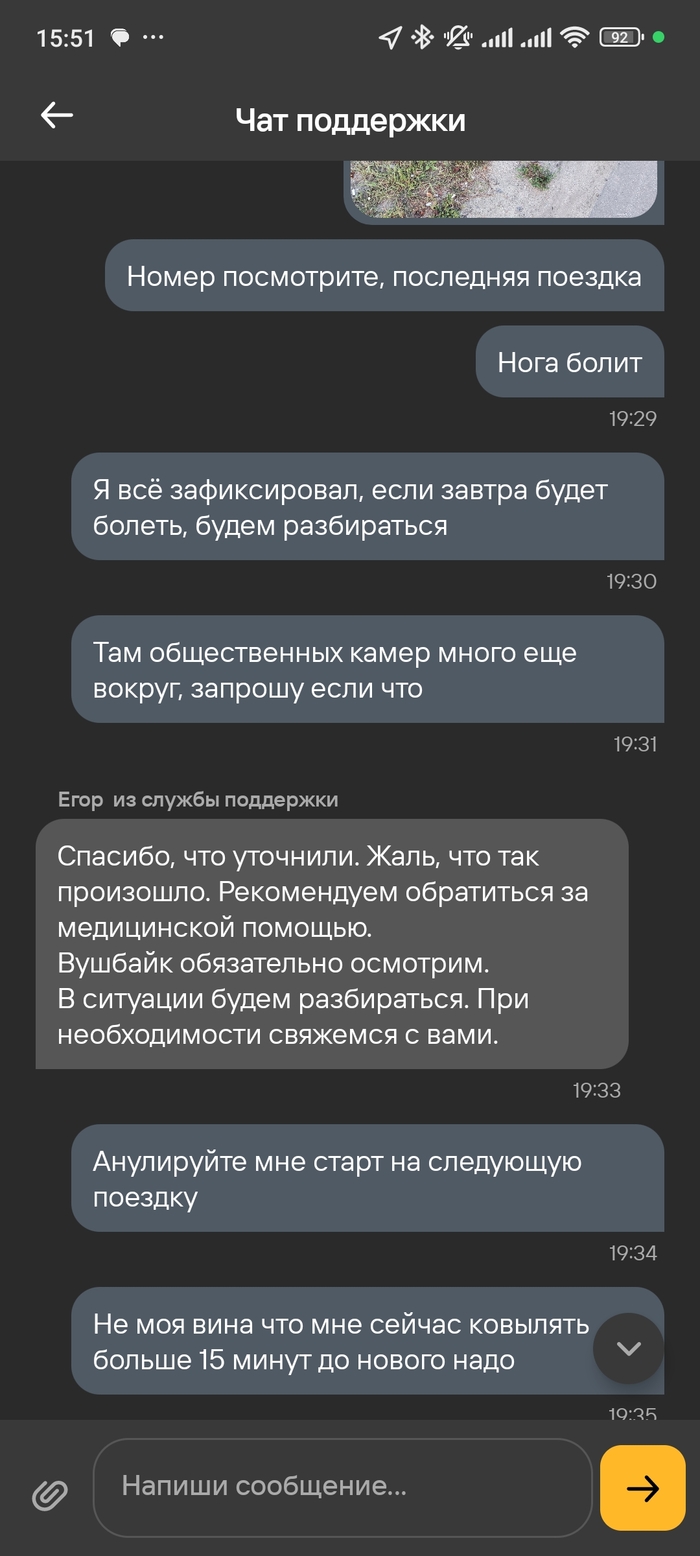Tap the Wi-Fi status icon
The image size is (700, 1556).
click(x=574, y=38)
